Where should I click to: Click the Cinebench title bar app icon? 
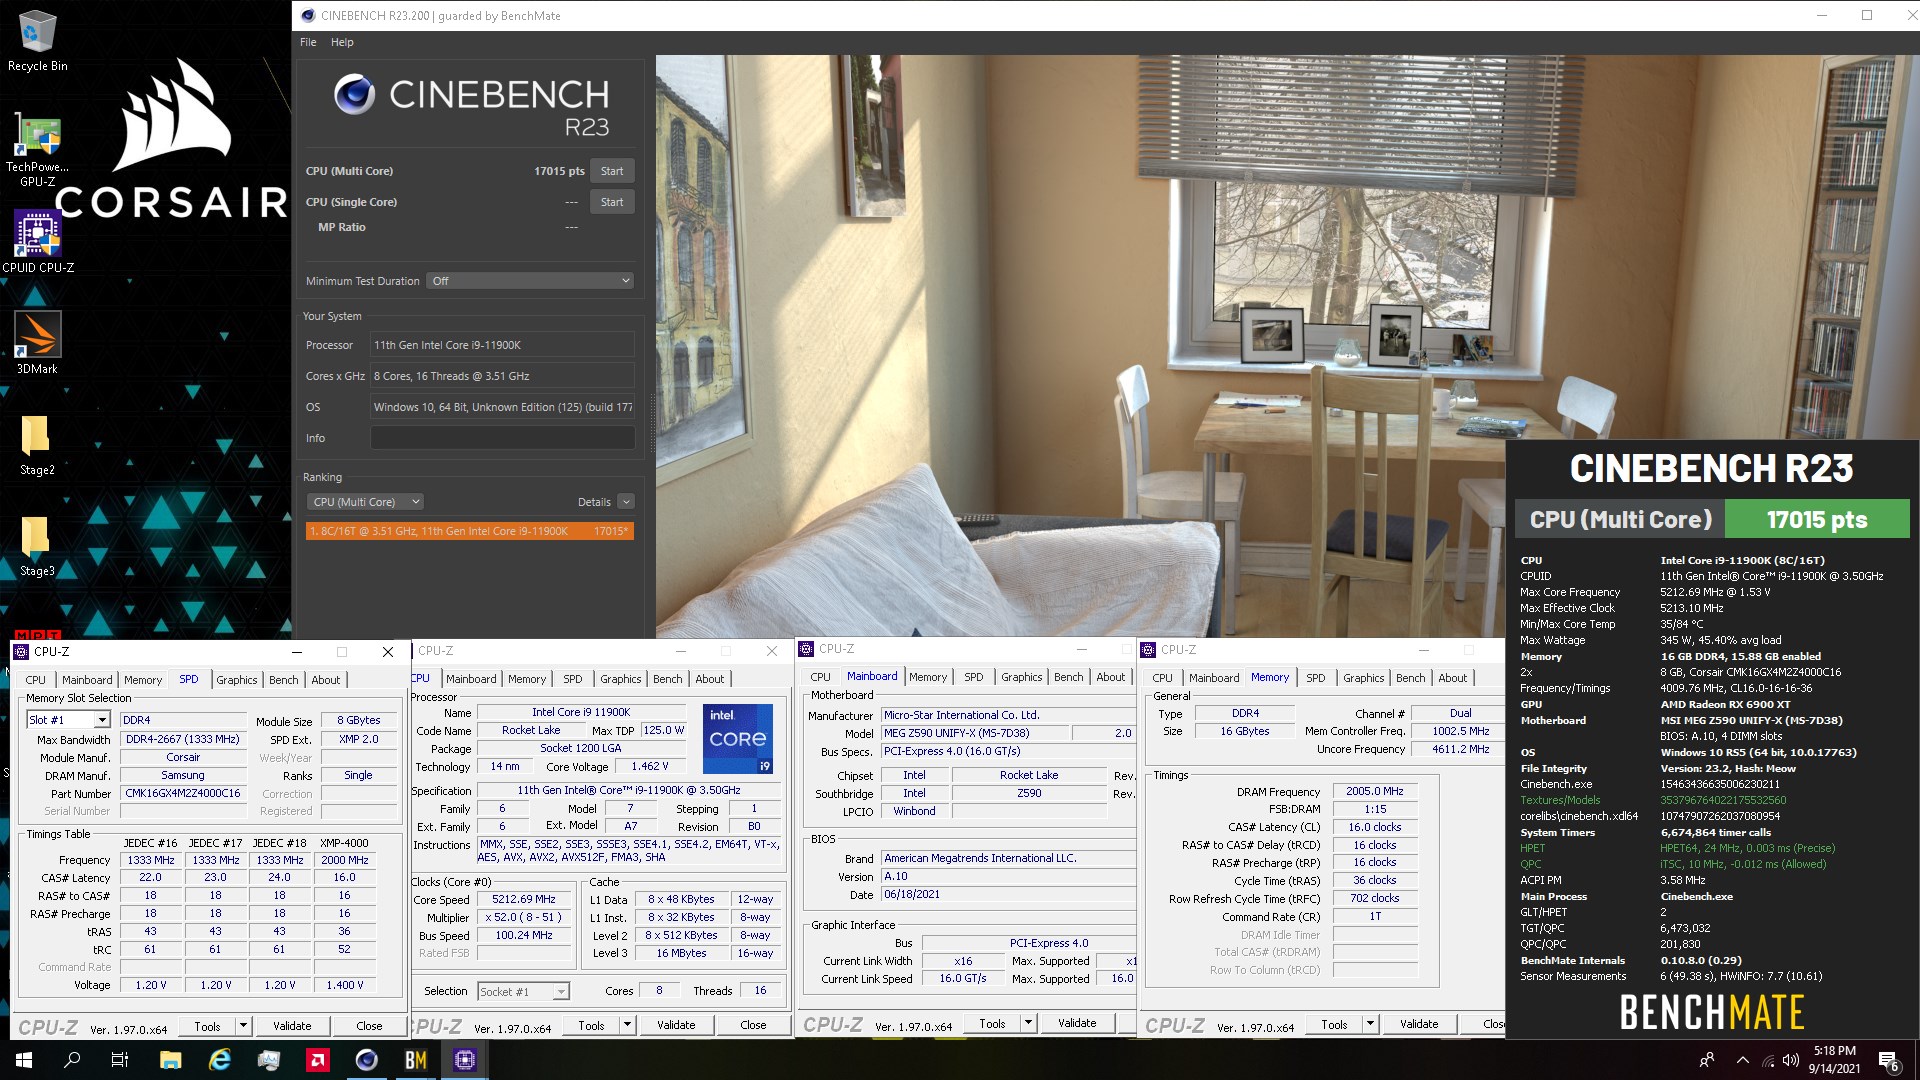(308, 15)
